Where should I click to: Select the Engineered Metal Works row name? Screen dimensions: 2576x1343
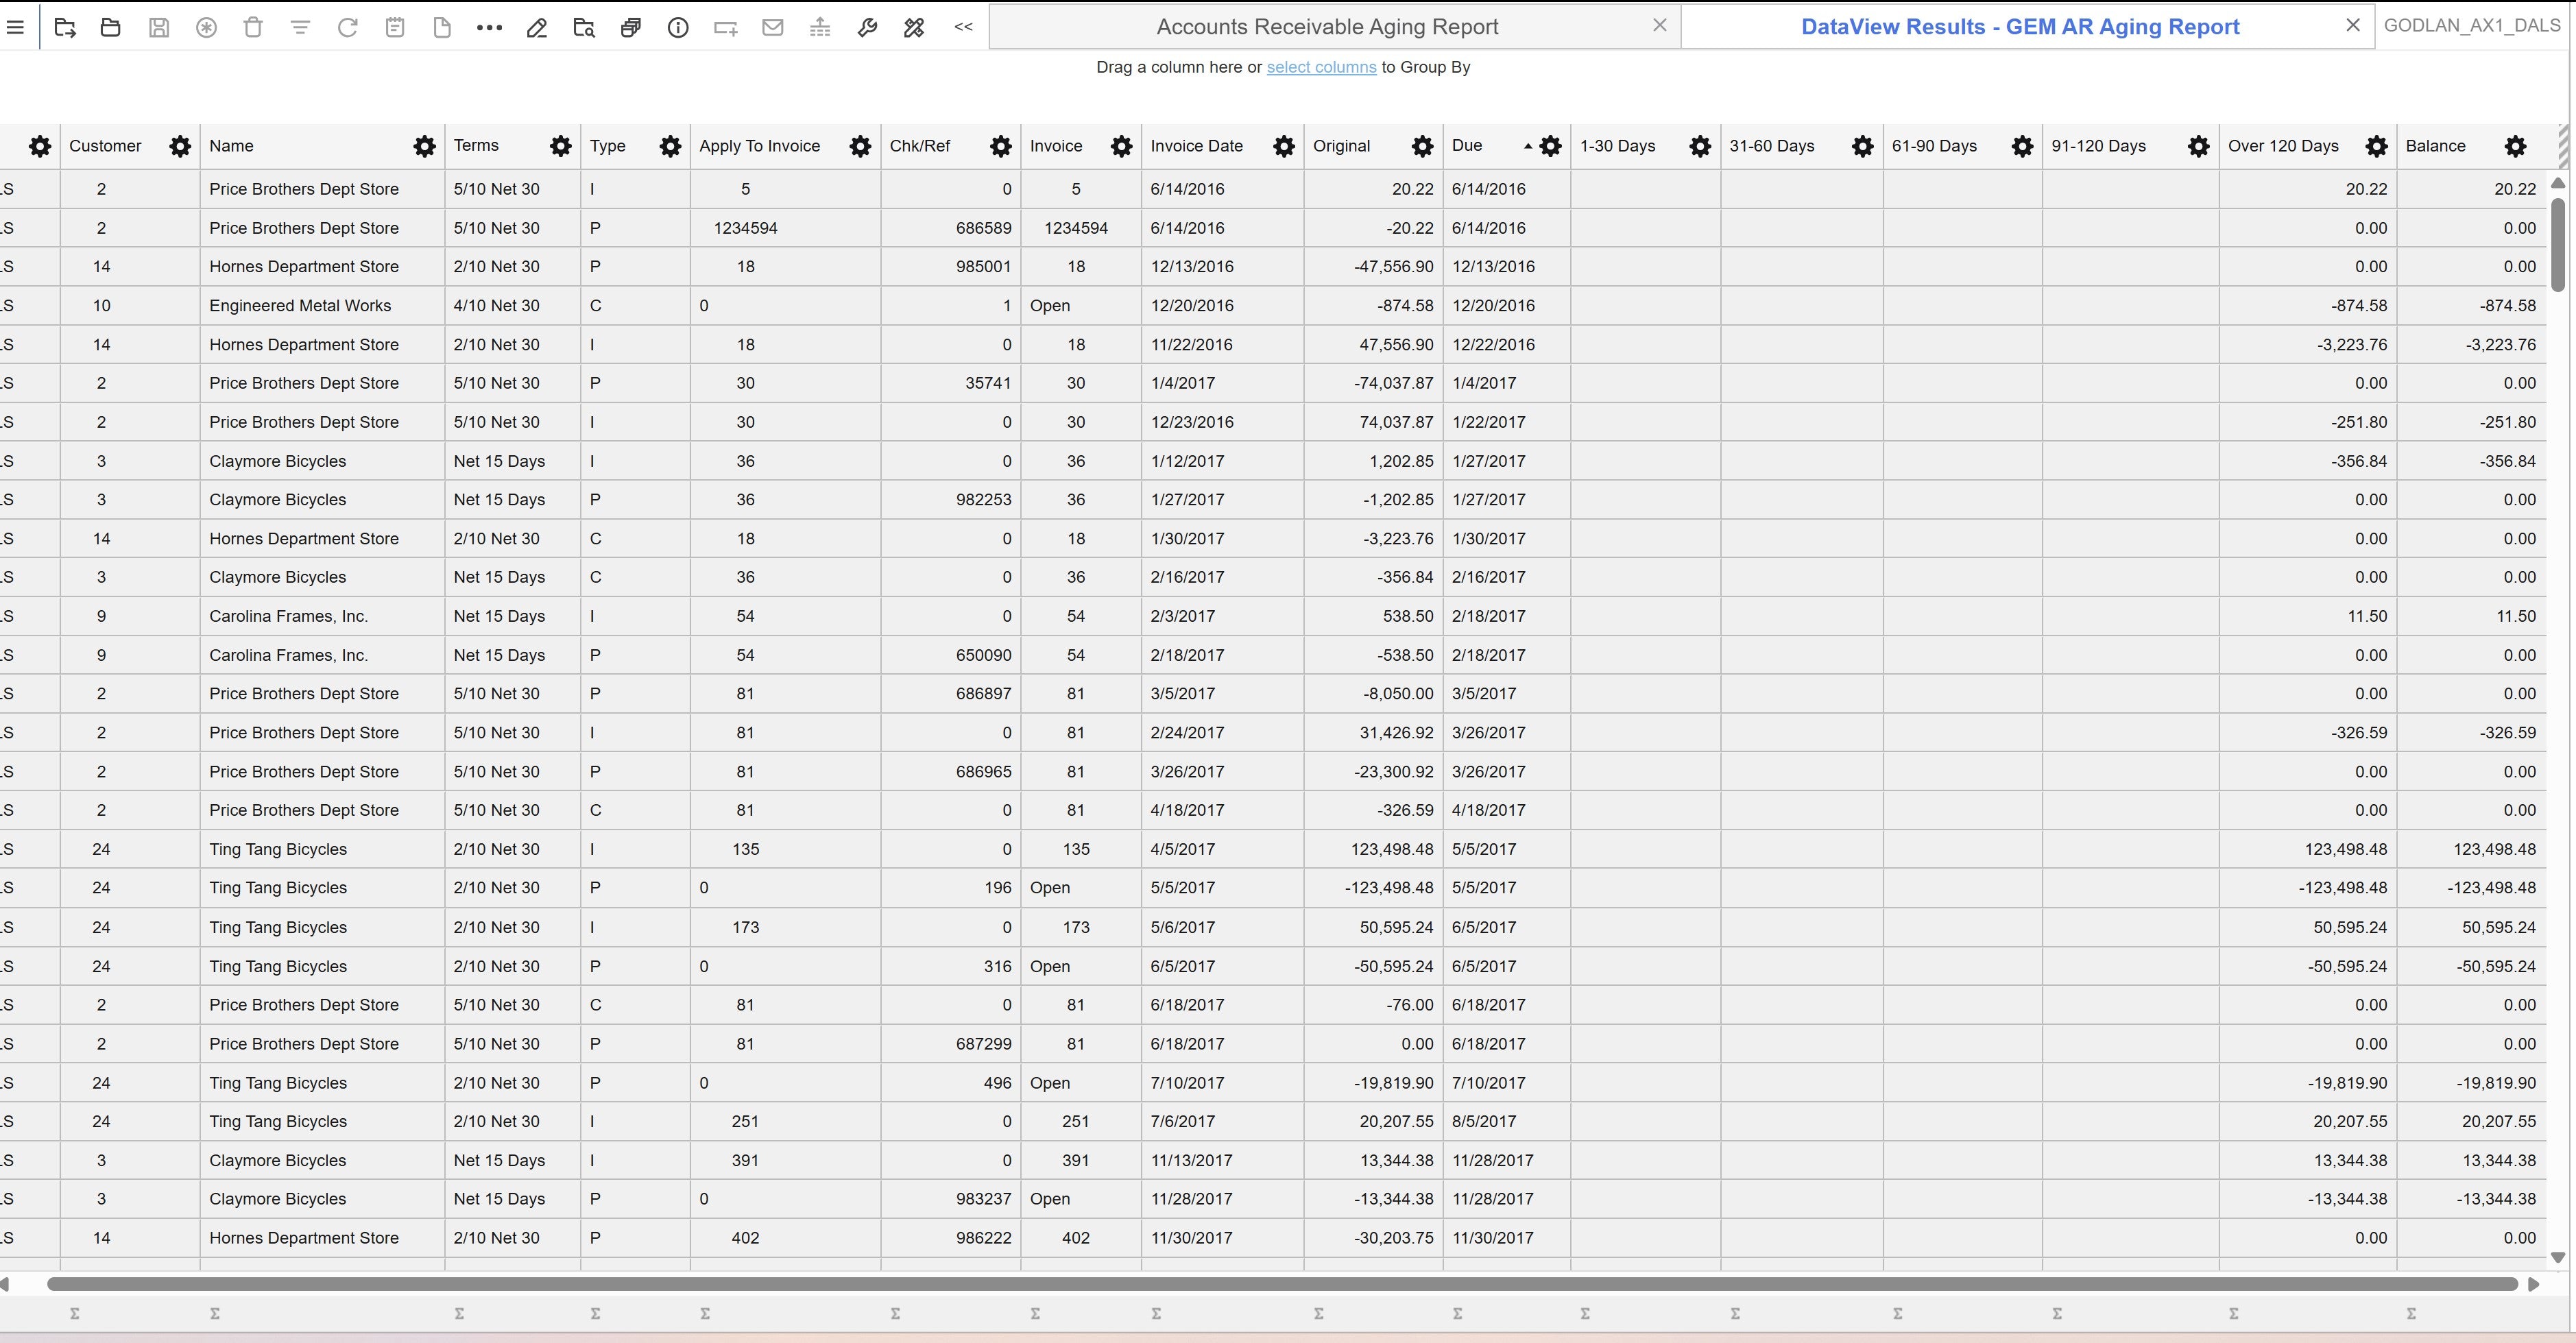[x=300, y=306]
